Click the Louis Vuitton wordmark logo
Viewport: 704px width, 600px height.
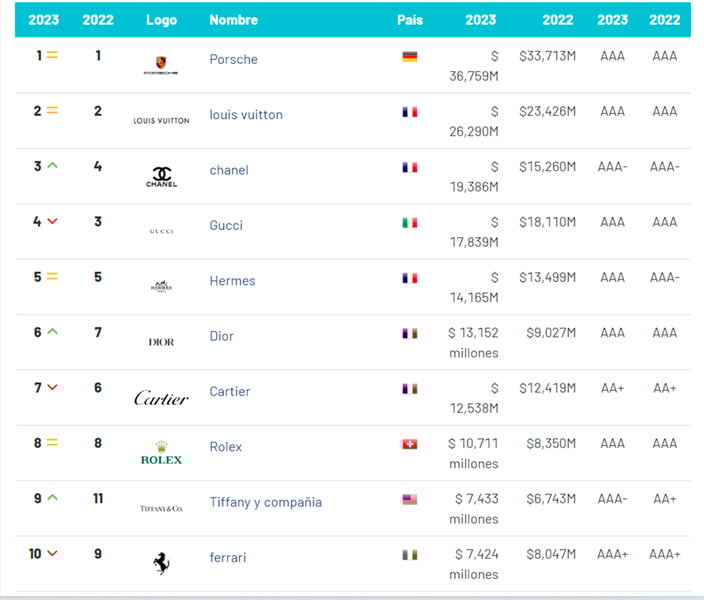click(161, 120)
